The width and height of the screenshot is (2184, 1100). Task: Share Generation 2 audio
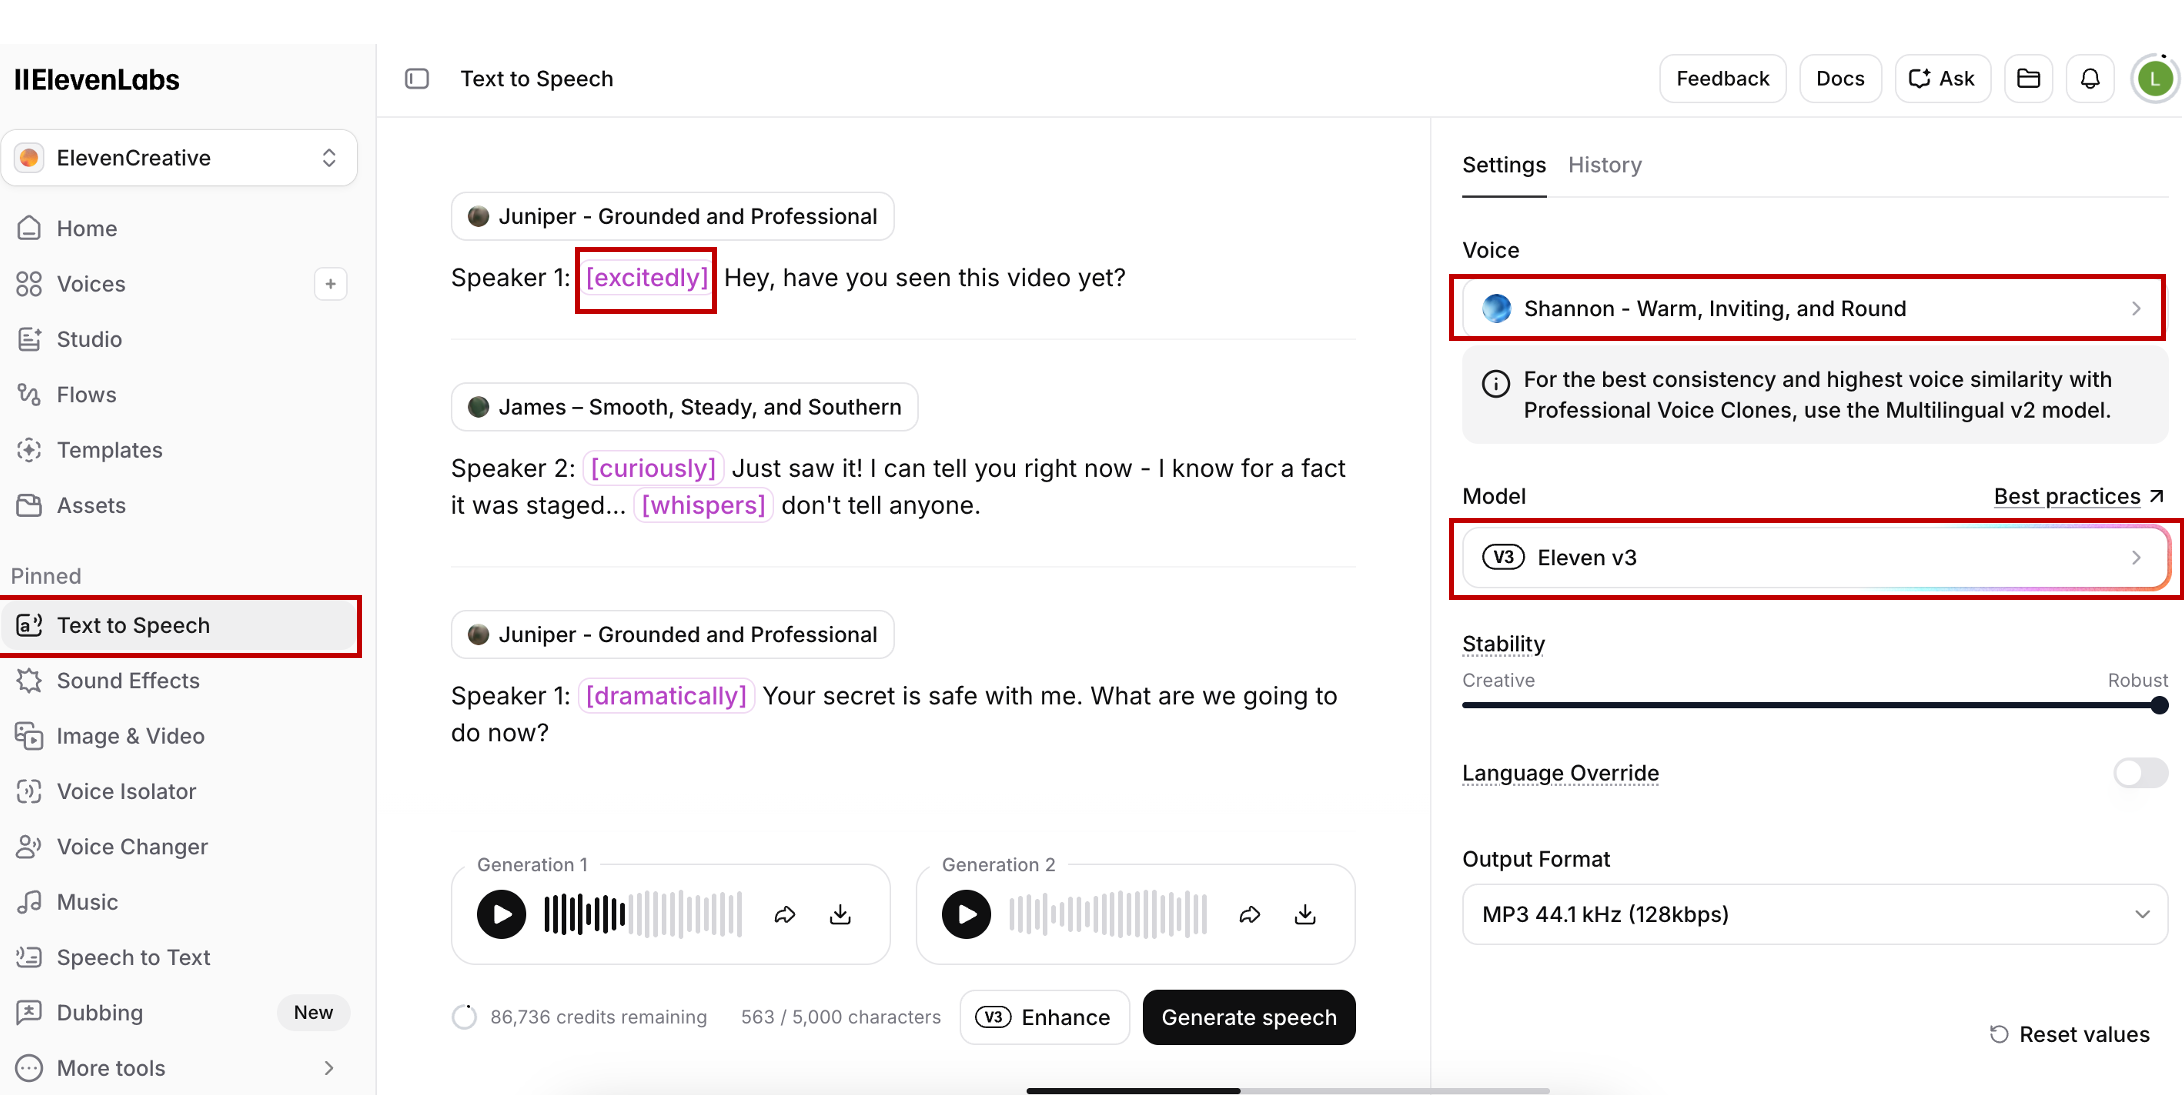point(1250,914)
